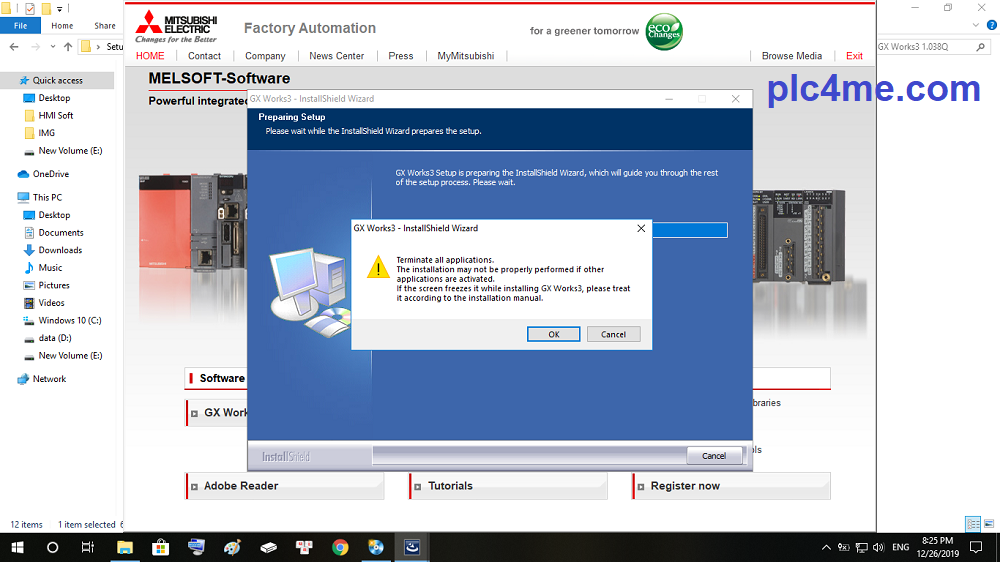Image resolution: width=1000 pixels, height=562 pixels.
Task: Click the Windows Start button
Action: pos(17,547)
